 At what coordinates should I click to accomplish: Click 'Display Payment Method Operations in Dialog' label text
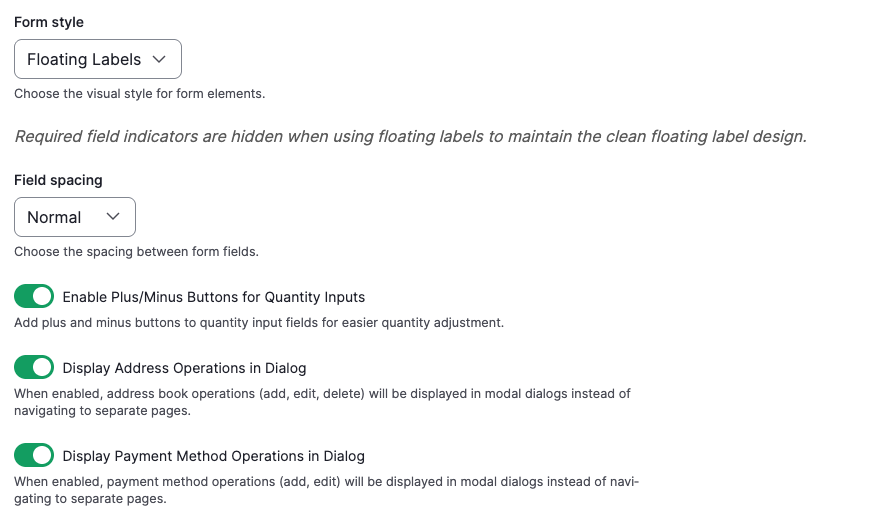coord(213,456)
